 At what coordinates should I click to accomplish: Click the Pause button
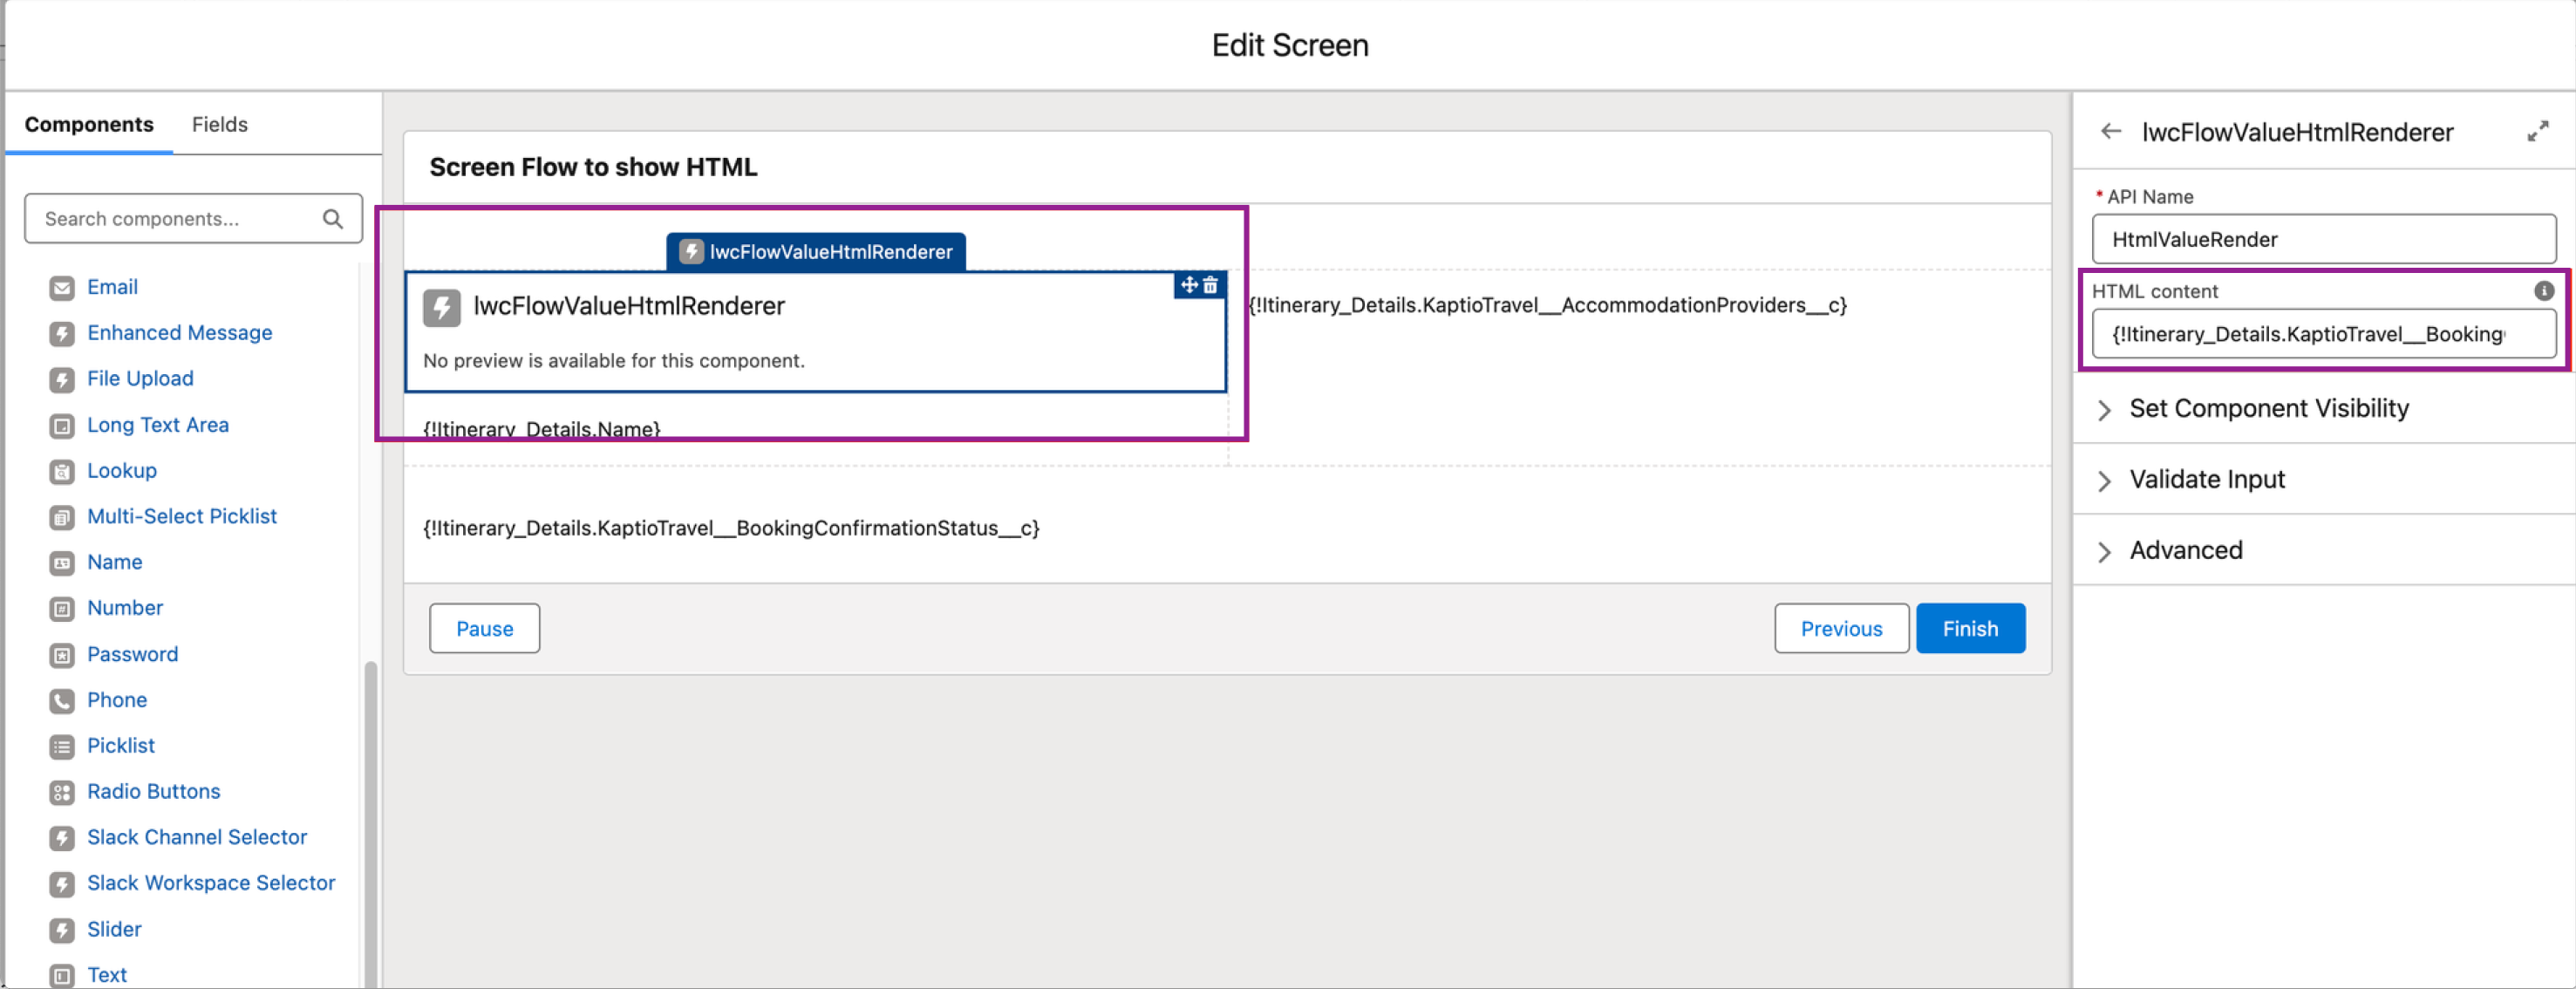click(484, 629)
